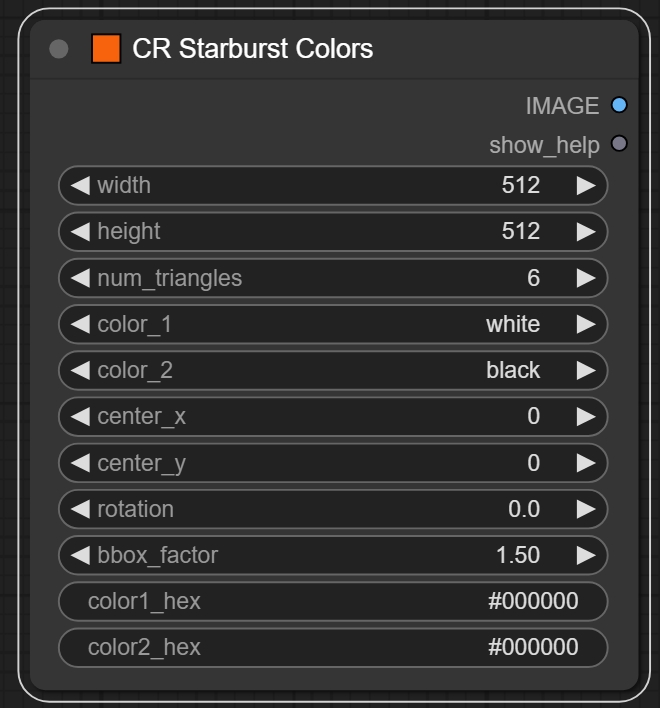
Task: Decrease num_triangles with left arrow
Action: [80, 278]
